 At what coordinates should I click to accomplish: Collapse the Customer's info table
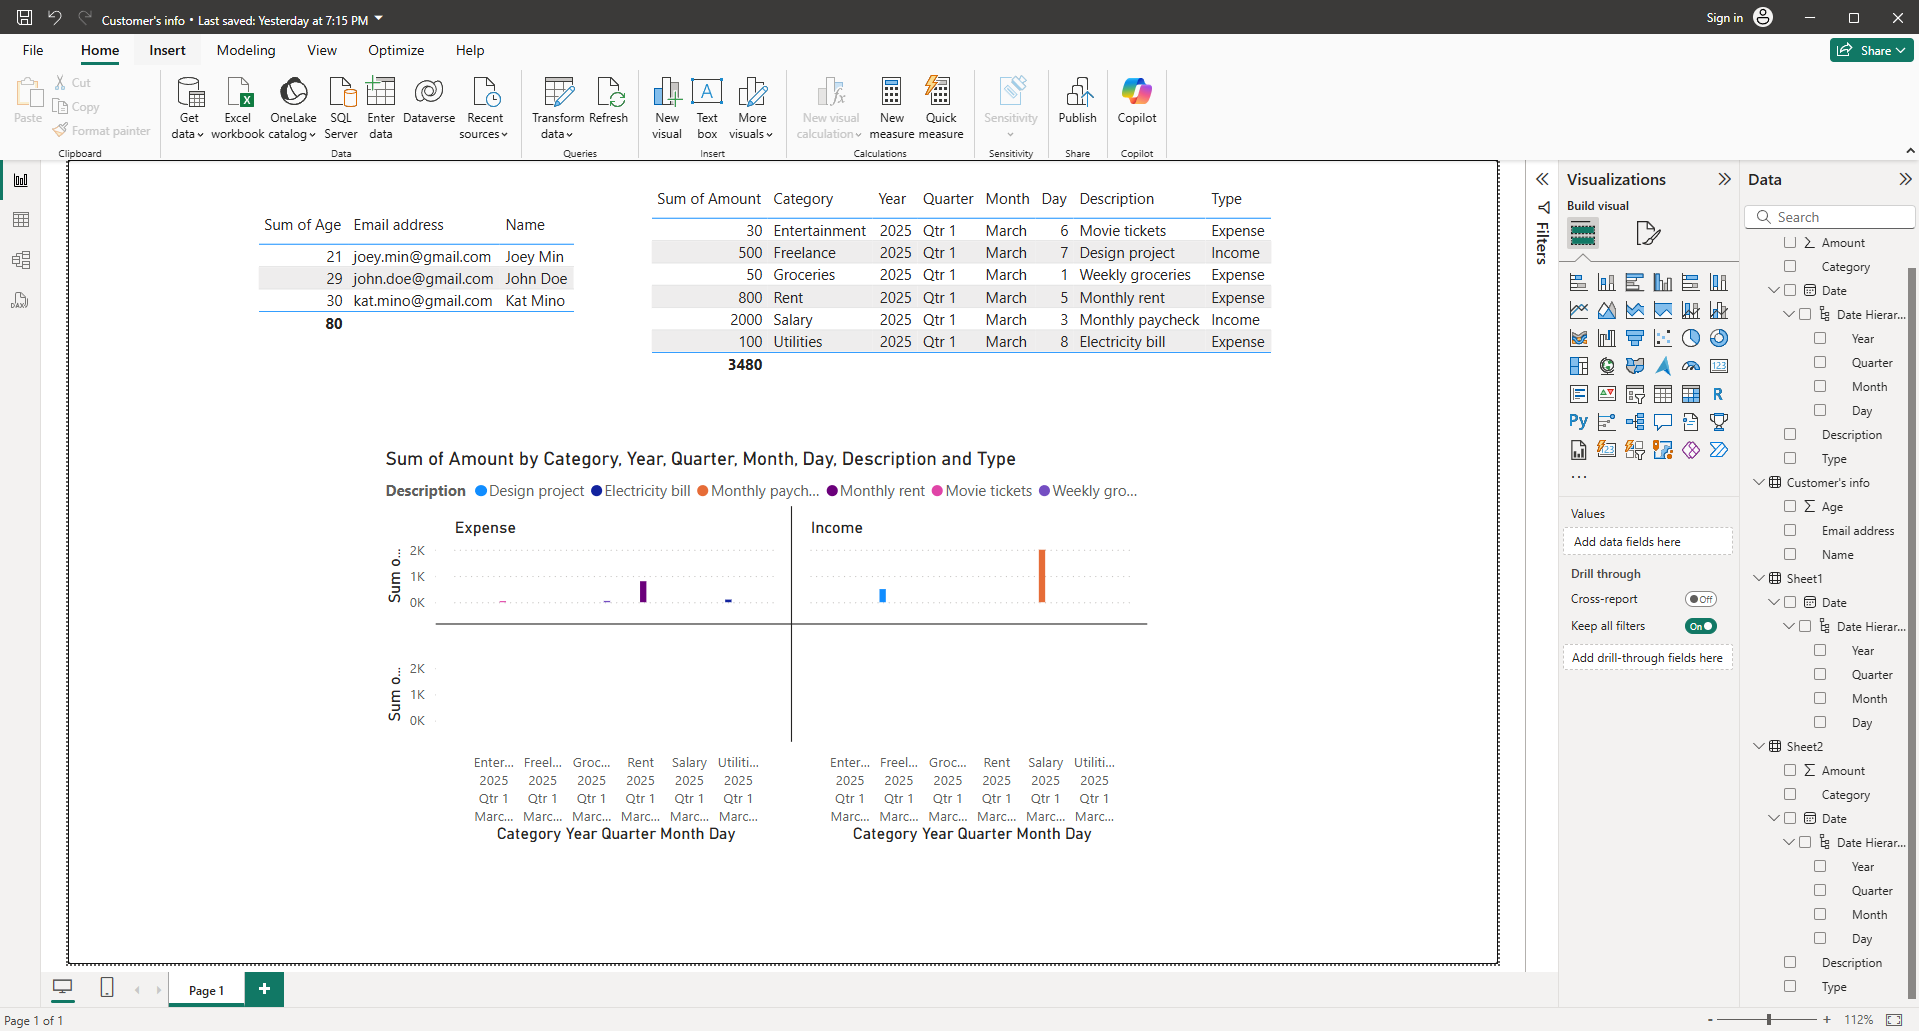point(1759,482)
